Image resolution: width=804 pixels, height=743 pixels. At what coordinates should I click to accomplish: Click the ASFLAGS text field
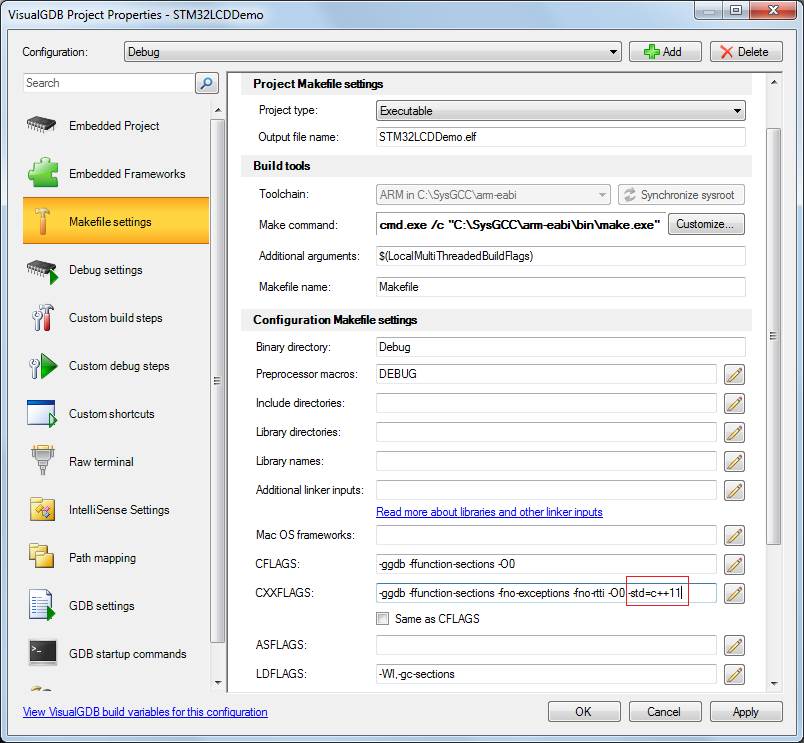click(546, 645)
